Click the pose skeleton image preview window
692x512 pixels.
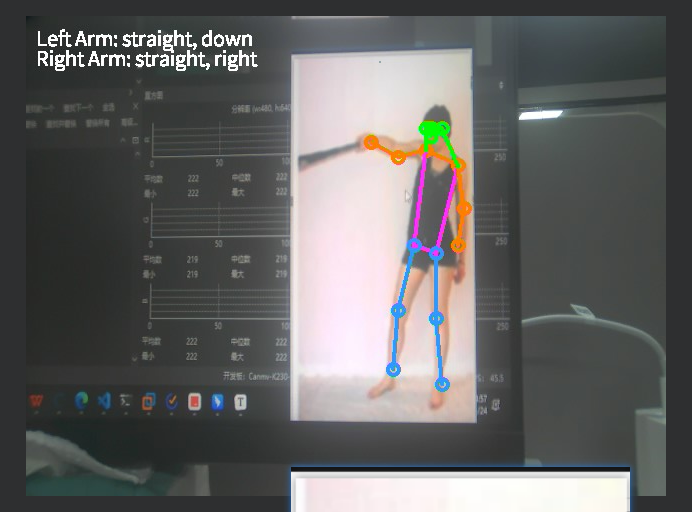click(383, 236)
